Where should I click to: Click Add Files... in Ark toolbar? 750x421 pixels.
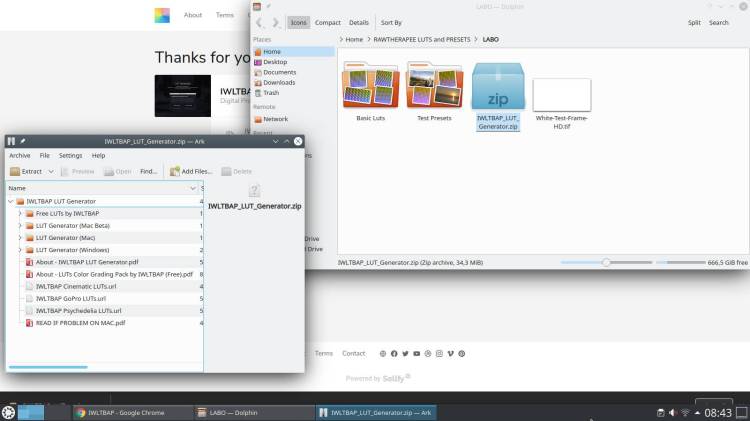191,171
